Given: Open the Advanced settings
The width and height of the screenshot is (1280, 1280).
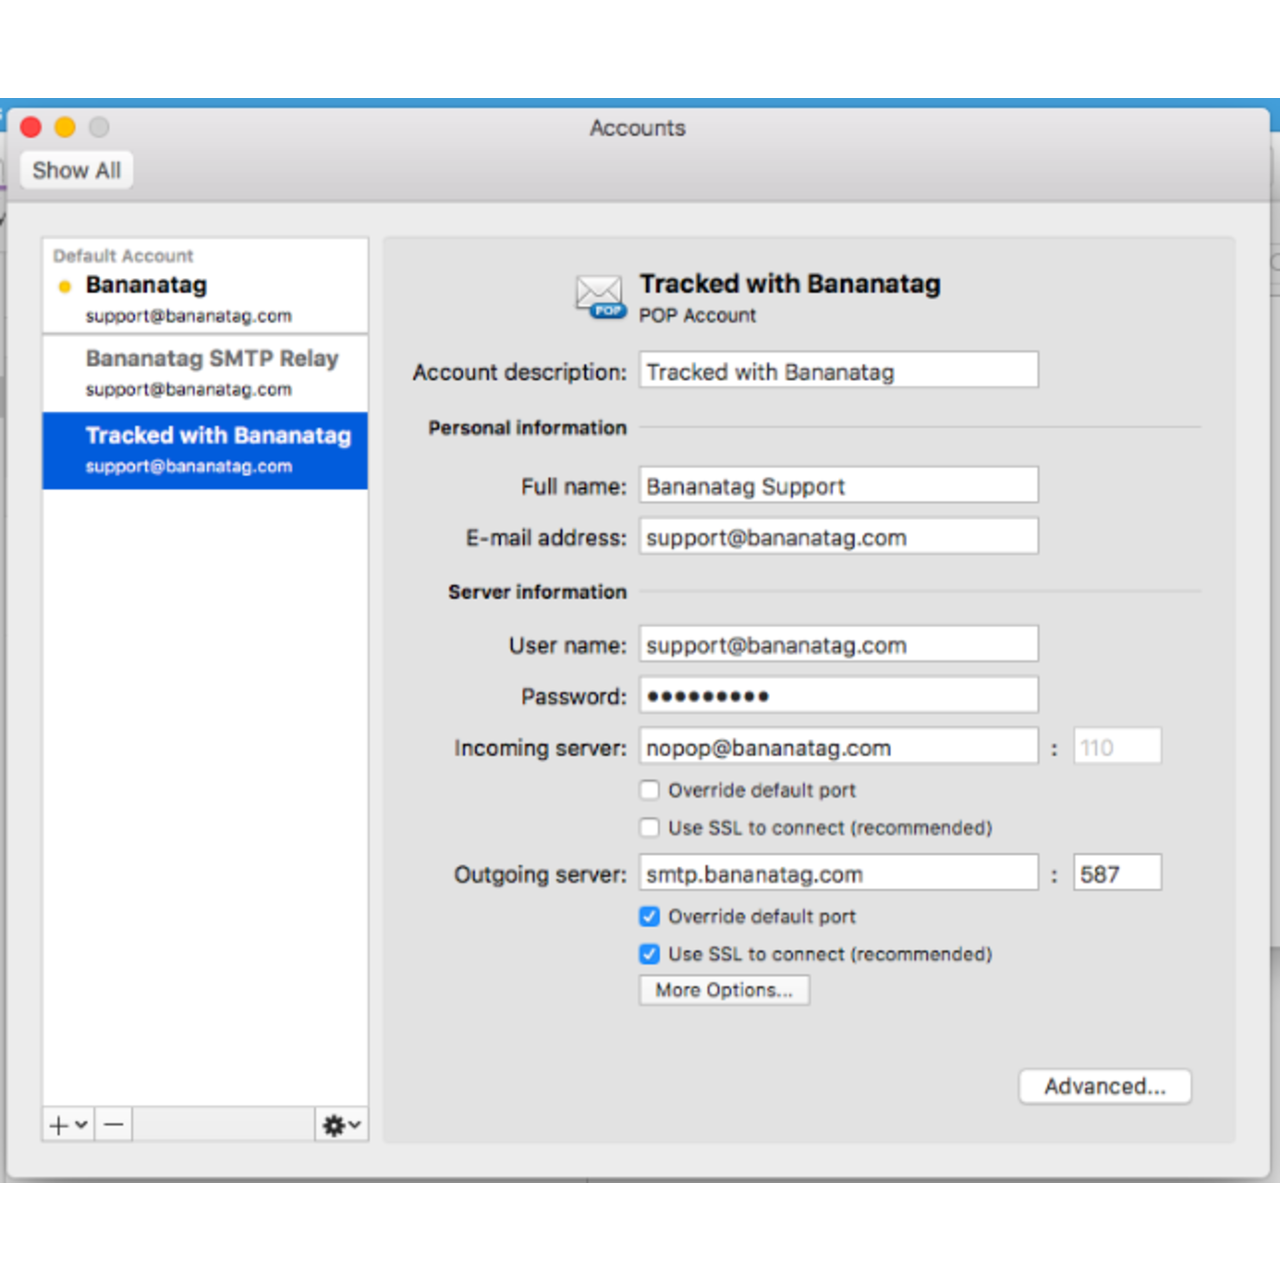Looking at the screenshot, I should pos(1105,1086).
